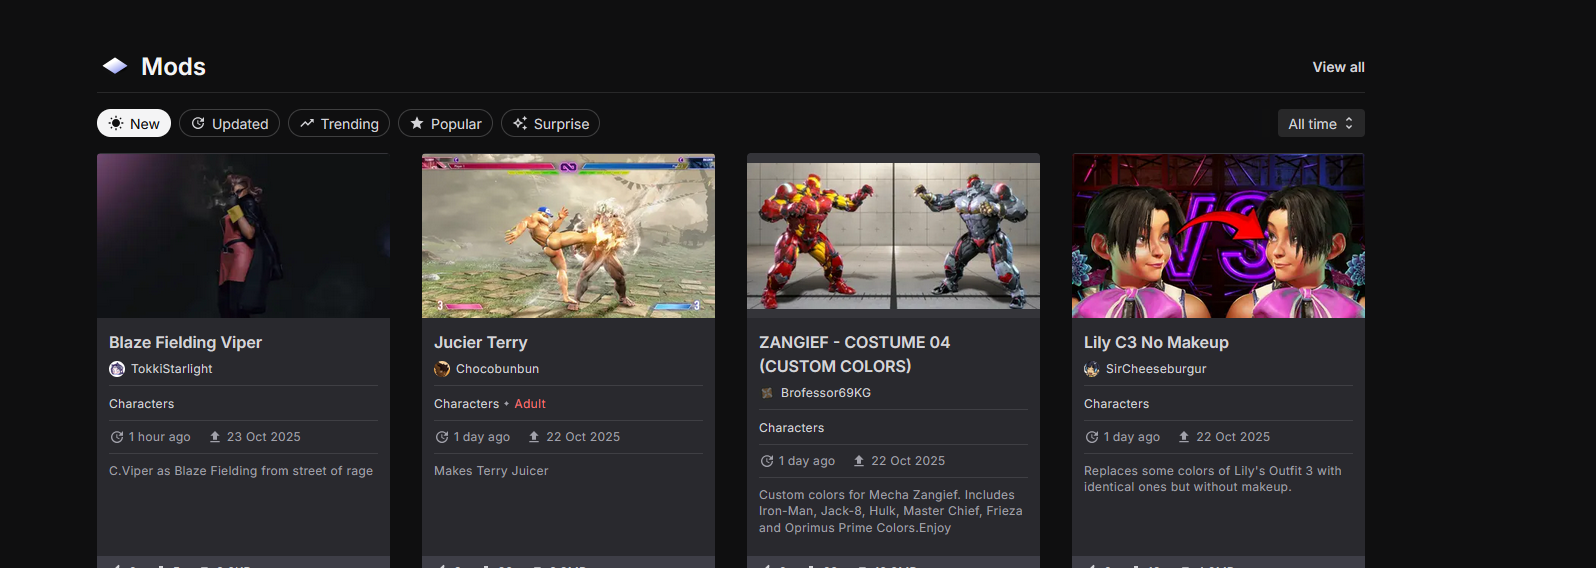Click upload icon beside 23 Oct 2025

[215, 437]
